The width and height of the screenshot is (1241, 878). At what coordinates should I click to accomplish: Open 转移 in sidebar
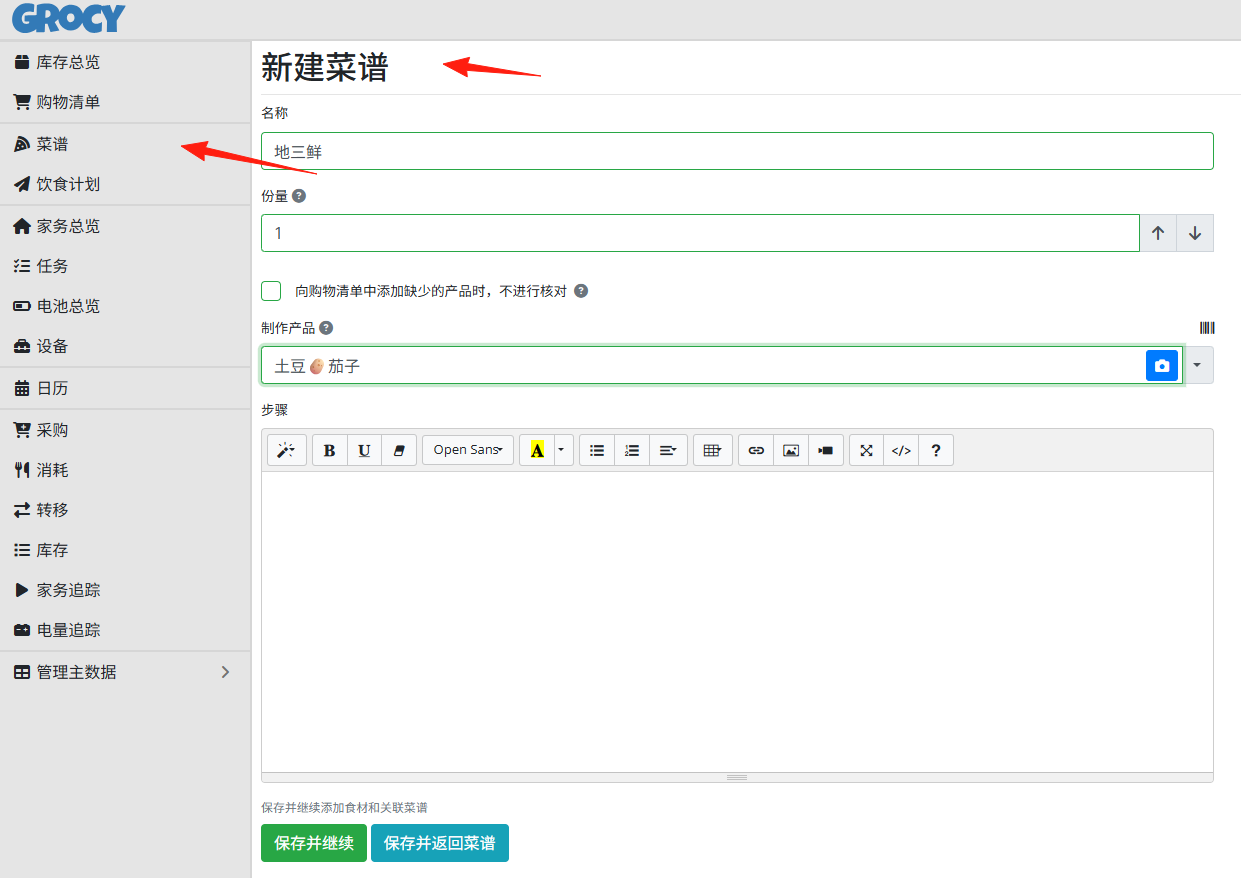click(125, 510)
